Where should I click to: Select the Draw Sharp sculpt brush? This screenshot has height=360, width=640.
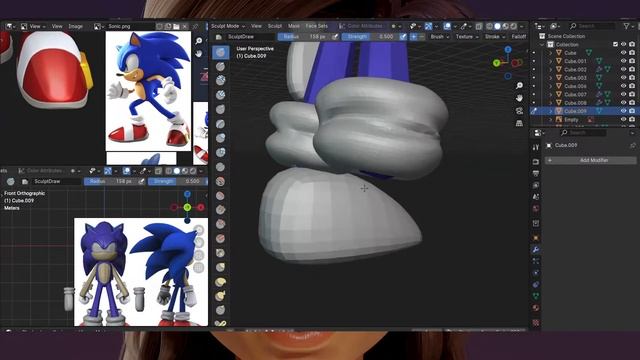220,66
